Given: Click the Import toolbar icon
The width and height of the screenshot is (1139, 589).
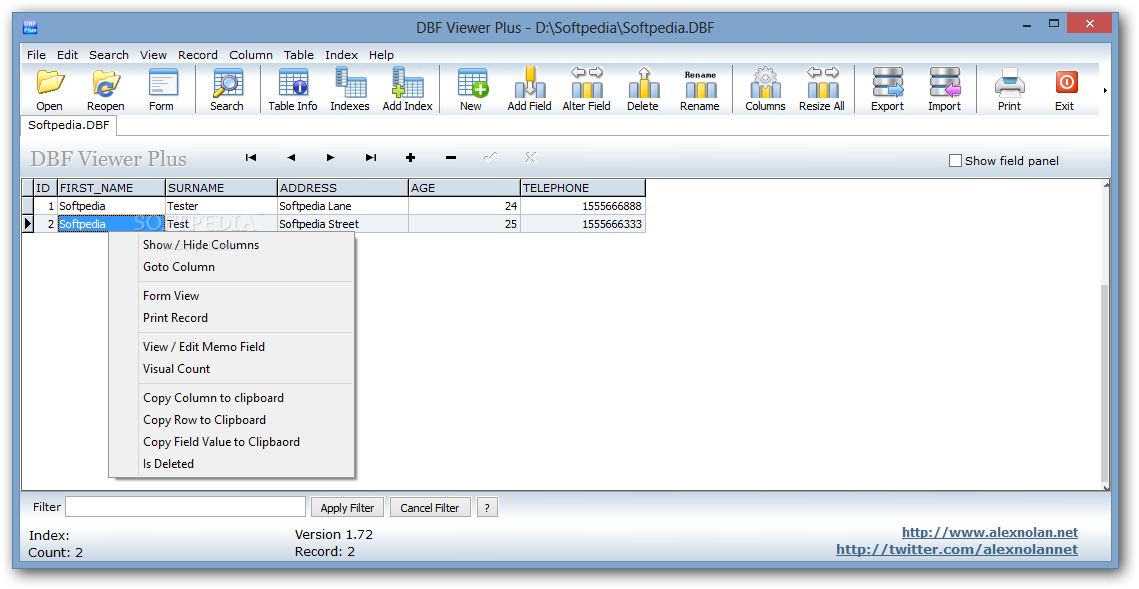Looking at the screenshot, I should [x=944, y=89].
